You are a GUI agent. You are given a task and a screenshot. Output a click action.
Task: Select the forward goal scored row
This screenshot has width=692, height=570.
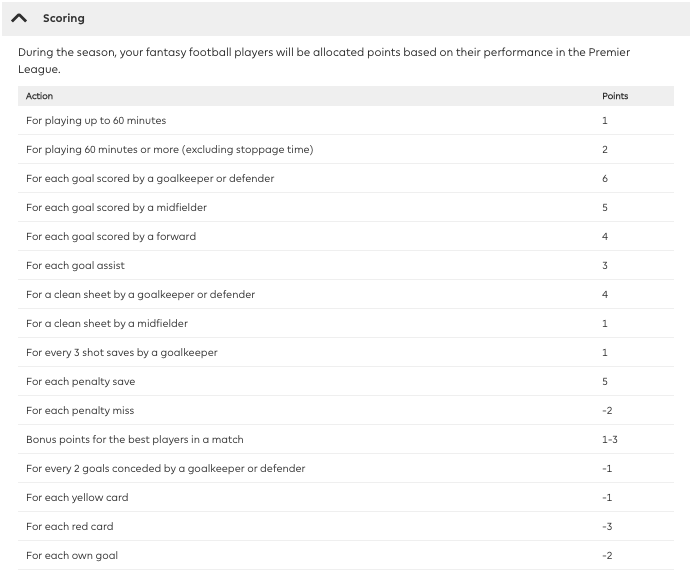pos(111,237)
